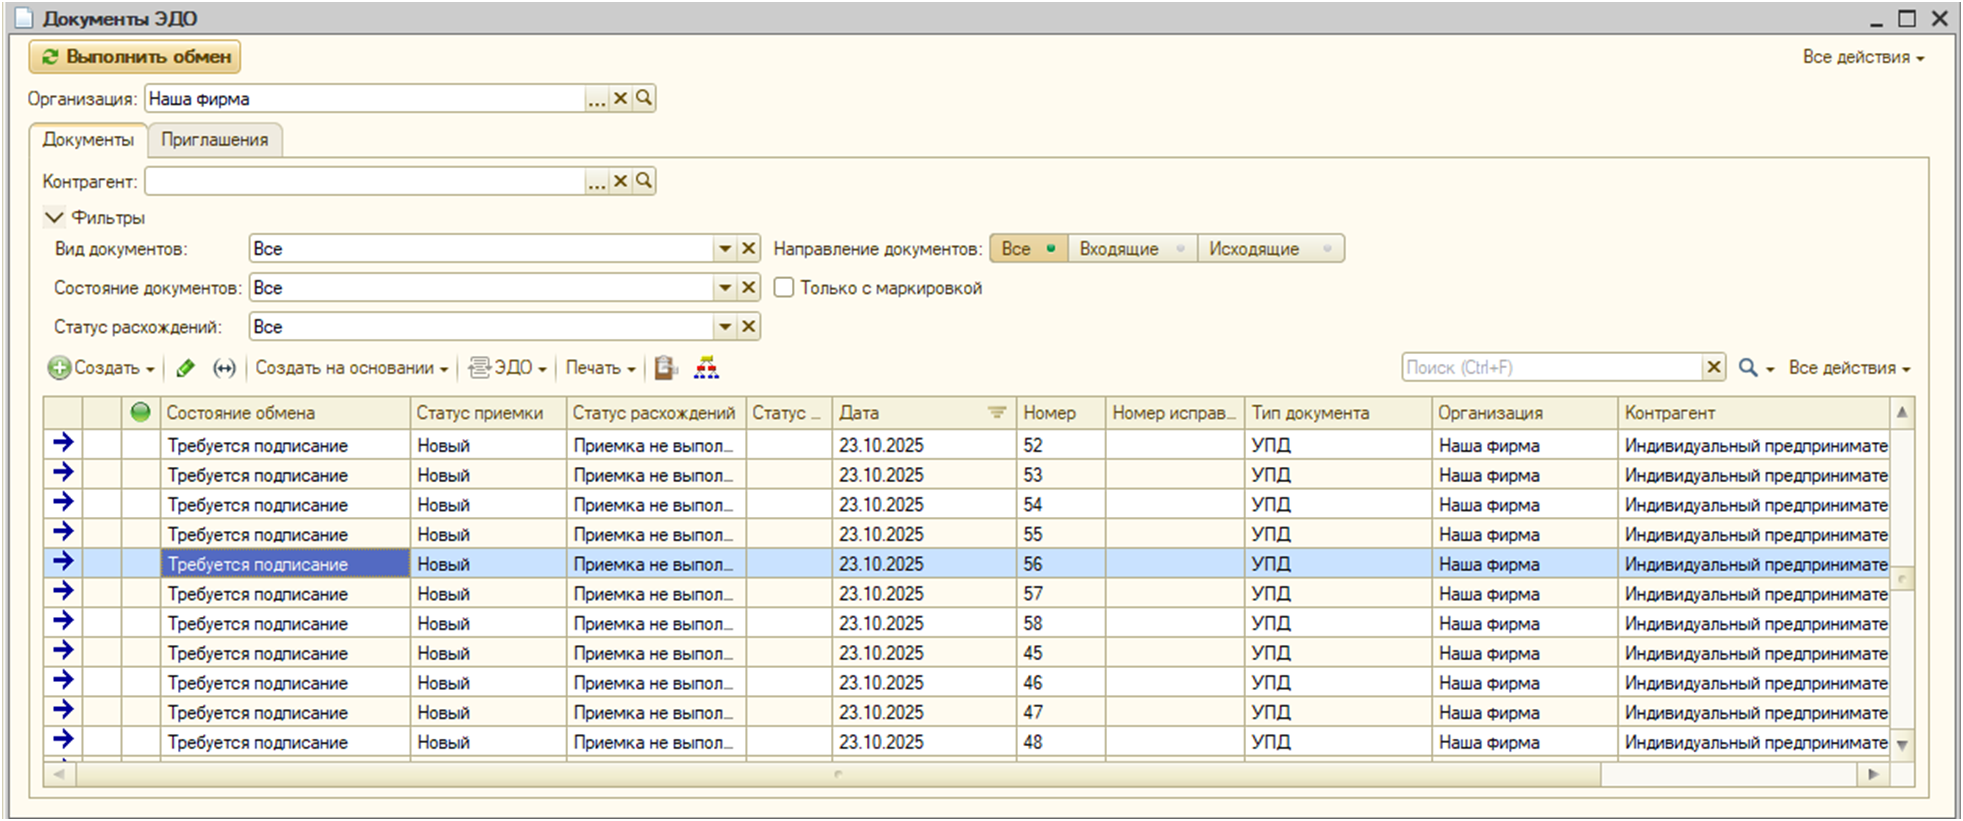Click the green circle column header icon
Screen dimensions: 1963x821
tap(140, 412)
